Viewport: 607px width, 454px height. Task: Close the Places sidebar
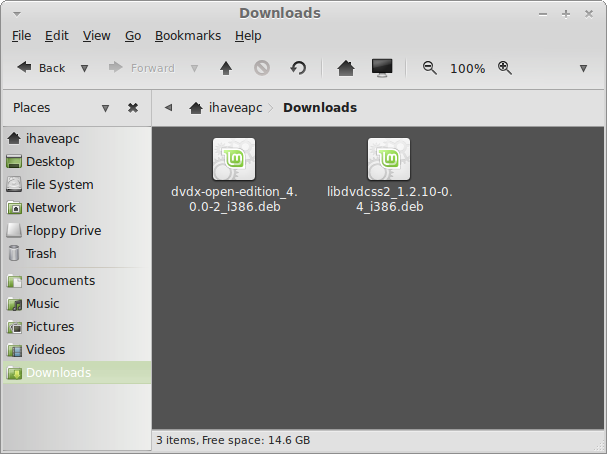click(133, 108)
